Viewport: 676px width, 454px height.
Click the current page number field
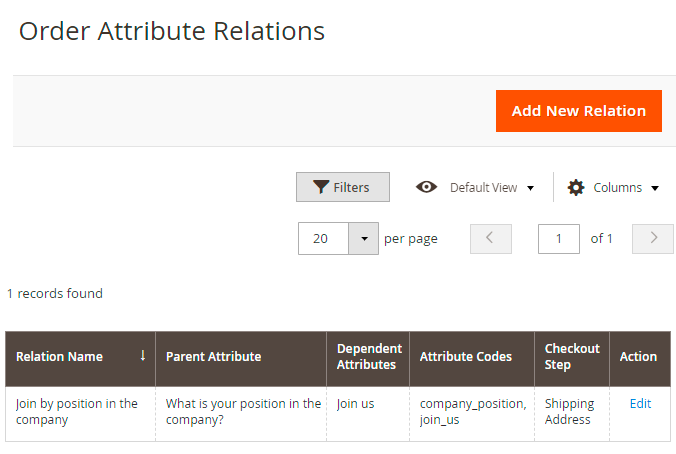pos(559,239)
